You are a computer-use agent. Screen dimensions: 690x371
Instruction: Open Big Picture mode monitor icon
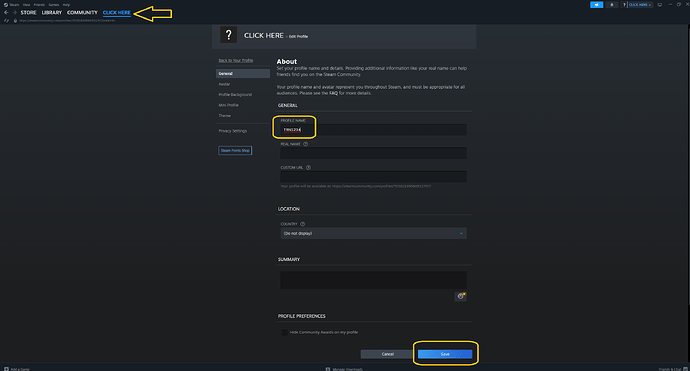(x=660, y=4)
